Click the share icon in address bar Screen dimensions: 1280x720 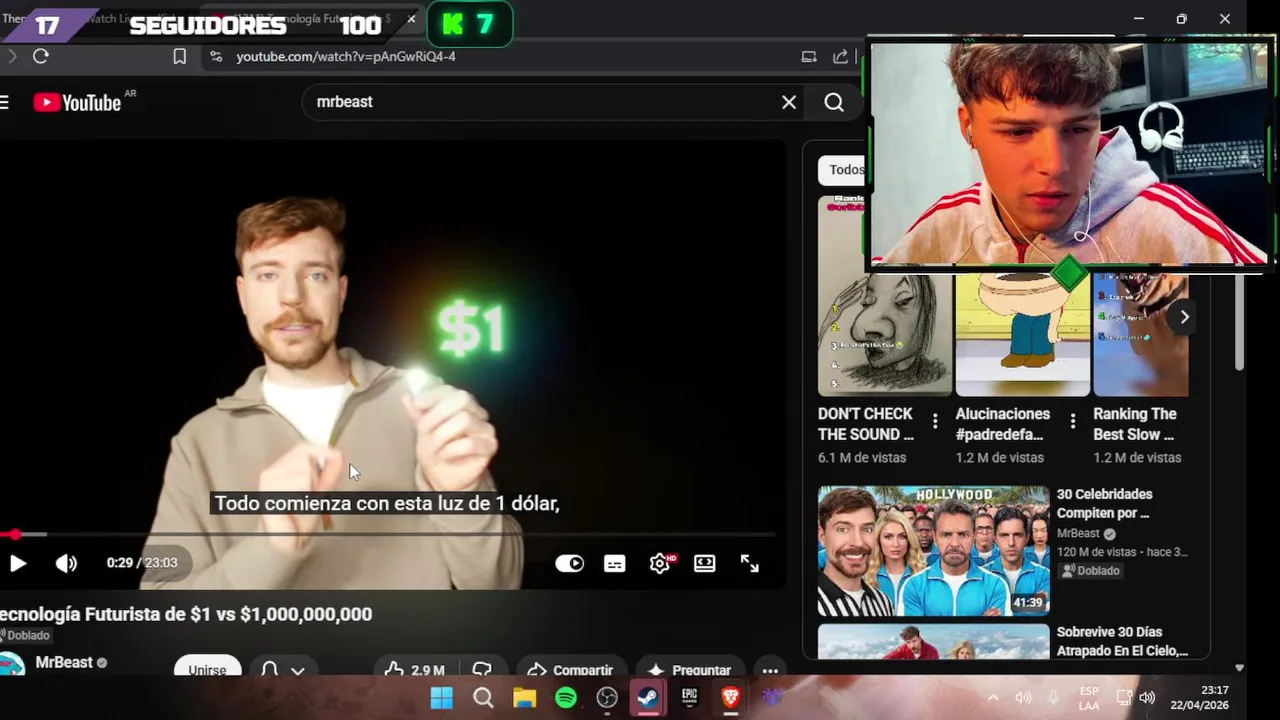click(841, 57)
